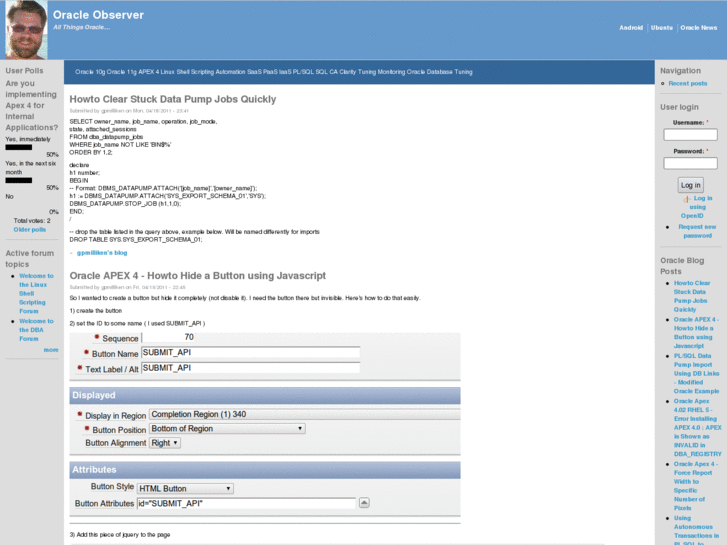The width and height of the screenshot is (727, 545).
Task: Open 'Welcome to the DBA Forum' topic
Action: coord(36,330)
